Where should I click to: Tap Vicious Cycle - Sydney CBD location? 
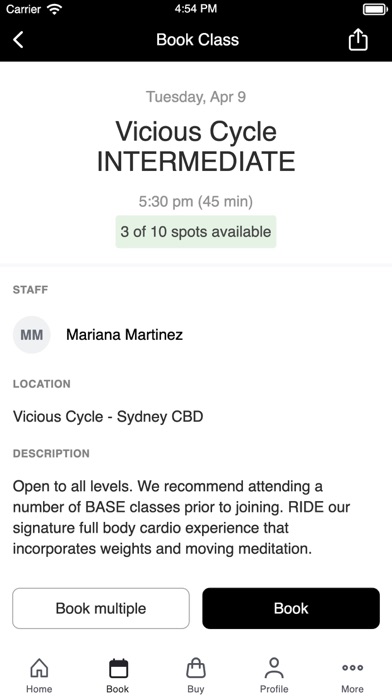[x=108, y=417]
